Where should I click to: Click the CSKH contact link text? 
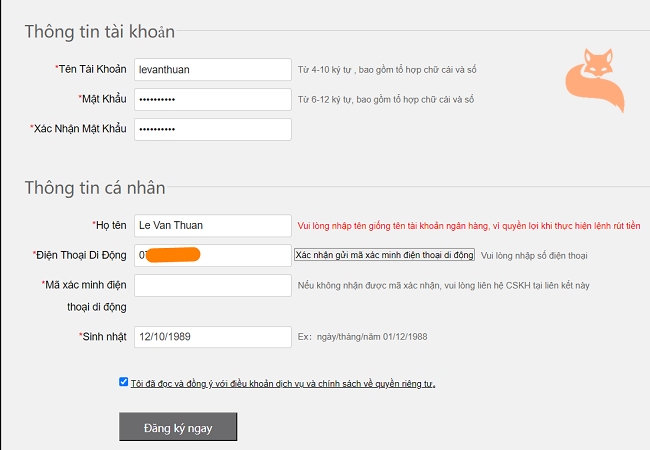click(x=444, y=285)
